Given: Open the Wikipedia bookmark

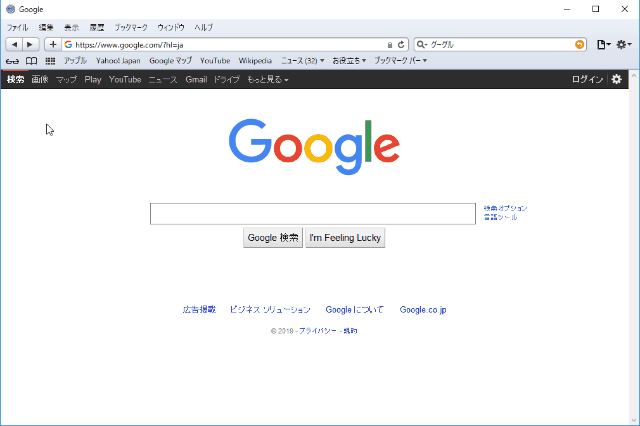Looking at the screenshot, I should (255, 61).
